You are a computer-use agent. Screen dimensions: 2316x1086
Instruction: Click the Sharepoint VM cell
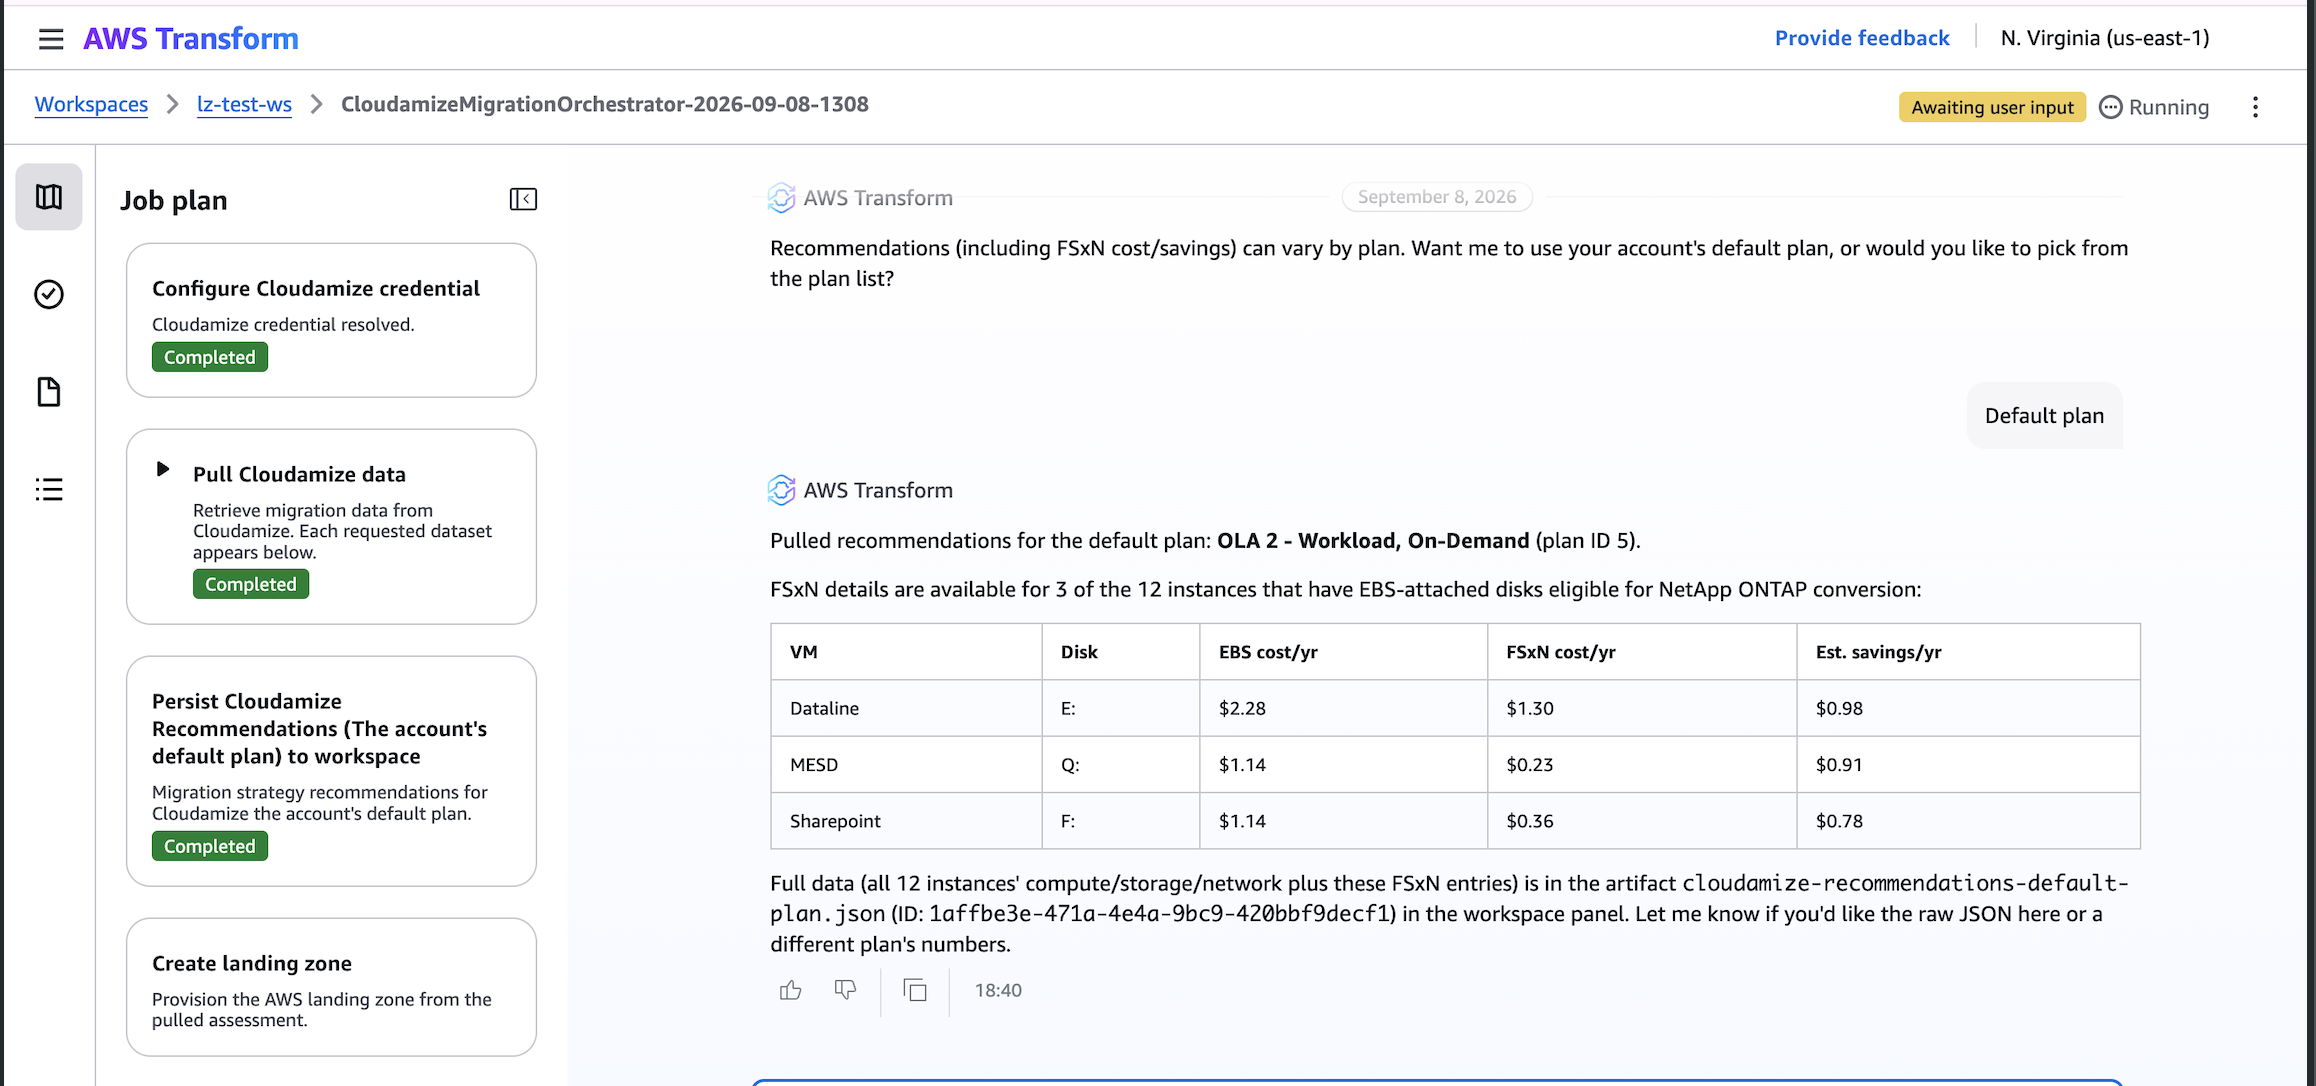tap(906, 821)
